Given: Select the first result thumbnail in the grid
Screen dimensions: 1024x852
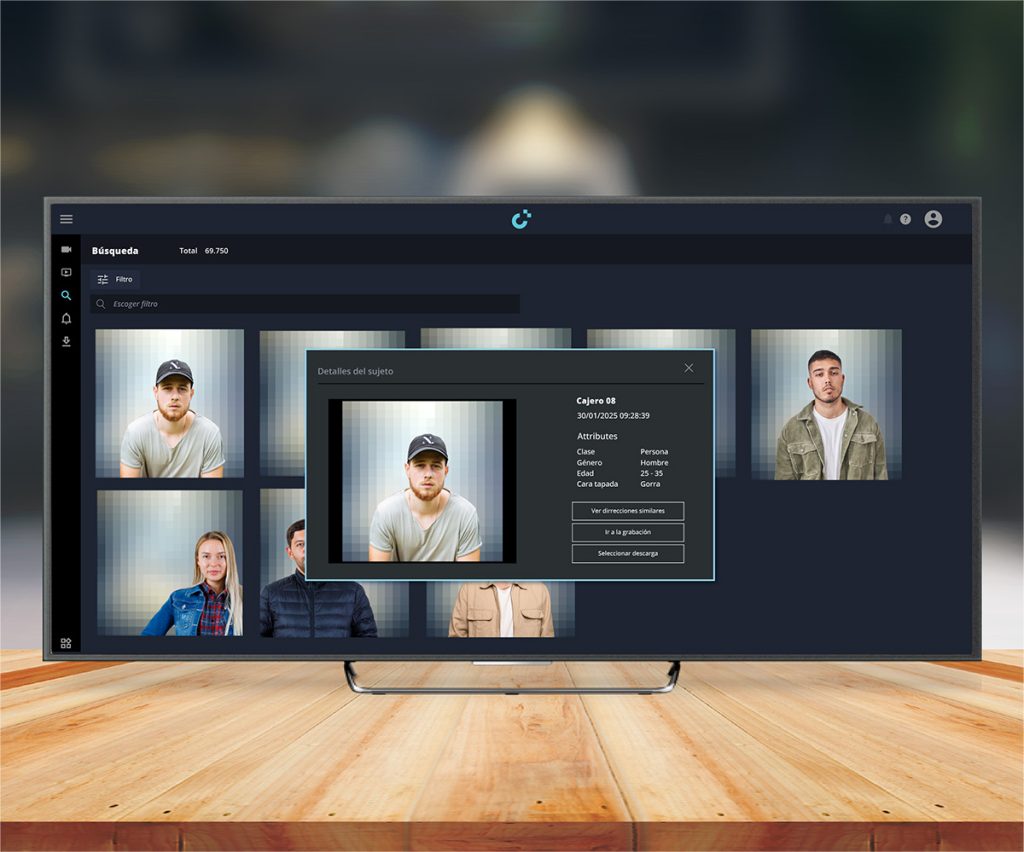Looking at the screenshot, I should click(x=170, y=403).
